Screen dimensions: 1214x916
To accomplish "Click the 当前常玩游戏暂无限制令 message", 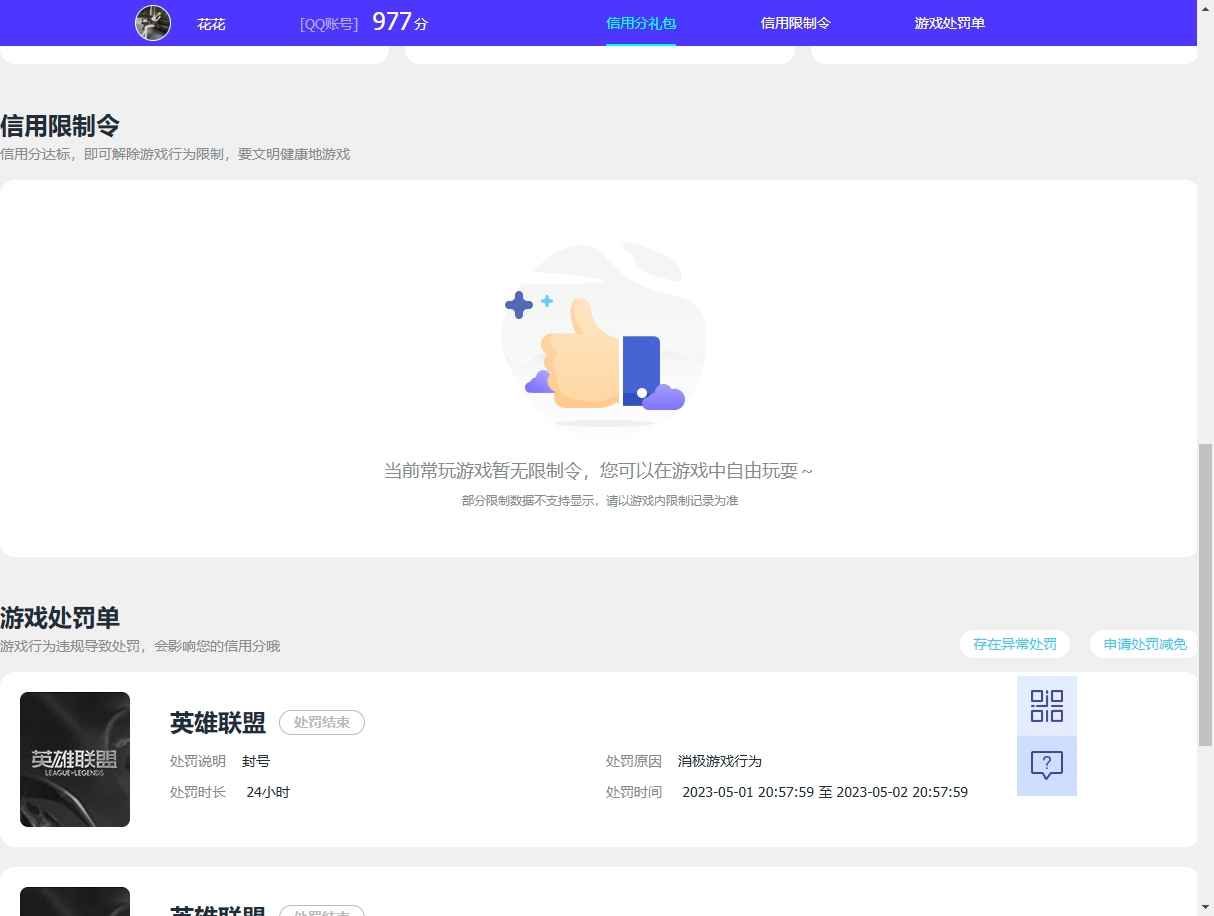I will click(x=598, y=470).
